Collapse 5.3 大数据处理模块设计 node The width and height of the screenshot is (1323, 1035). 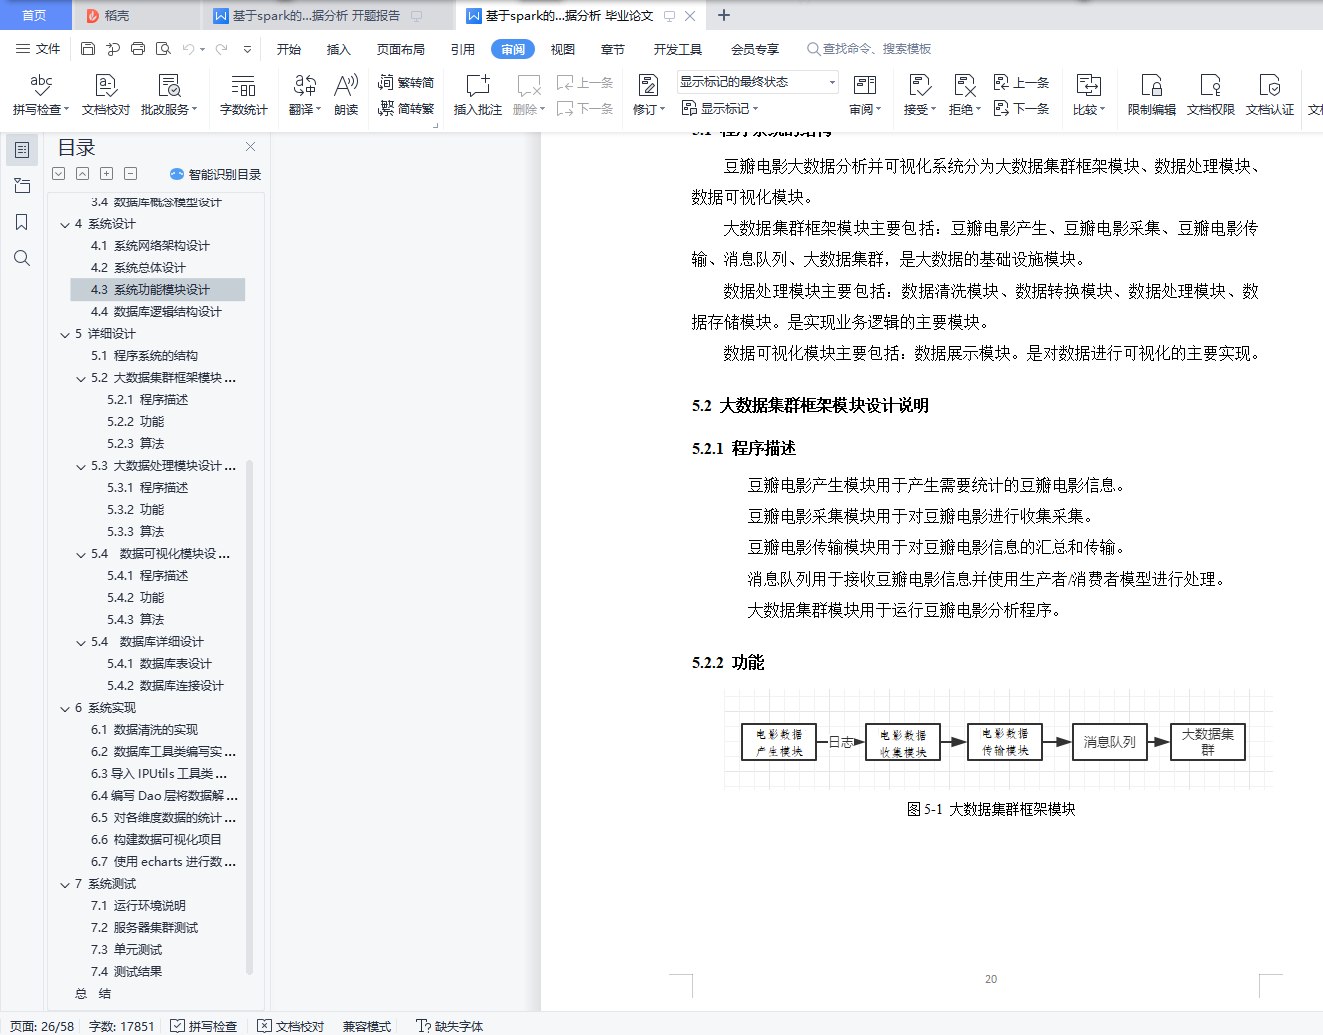82,467
